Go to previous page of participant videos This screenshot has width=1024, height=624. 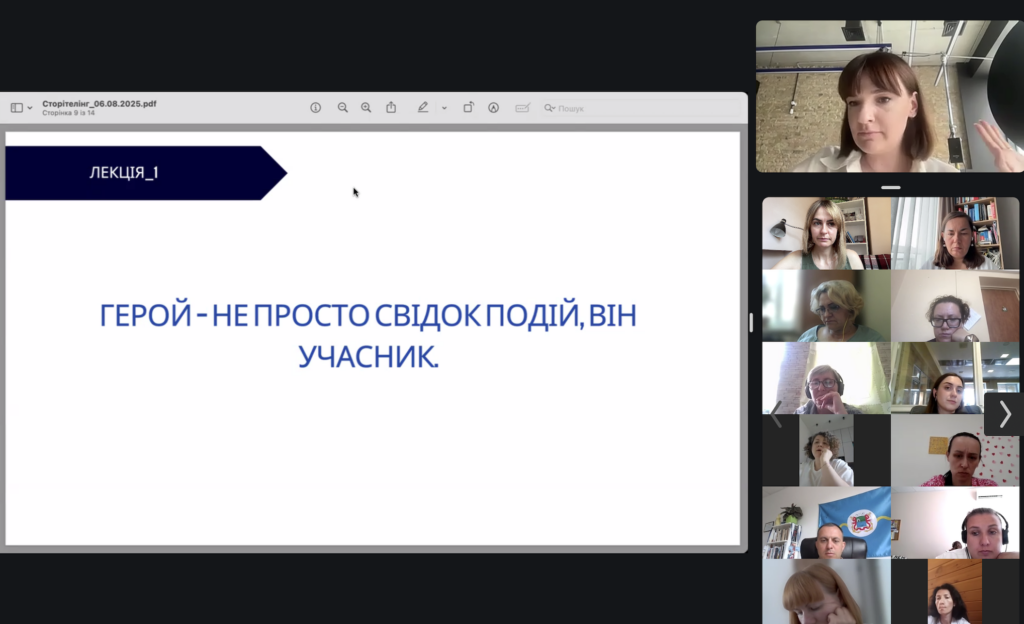tap(776, 414)
